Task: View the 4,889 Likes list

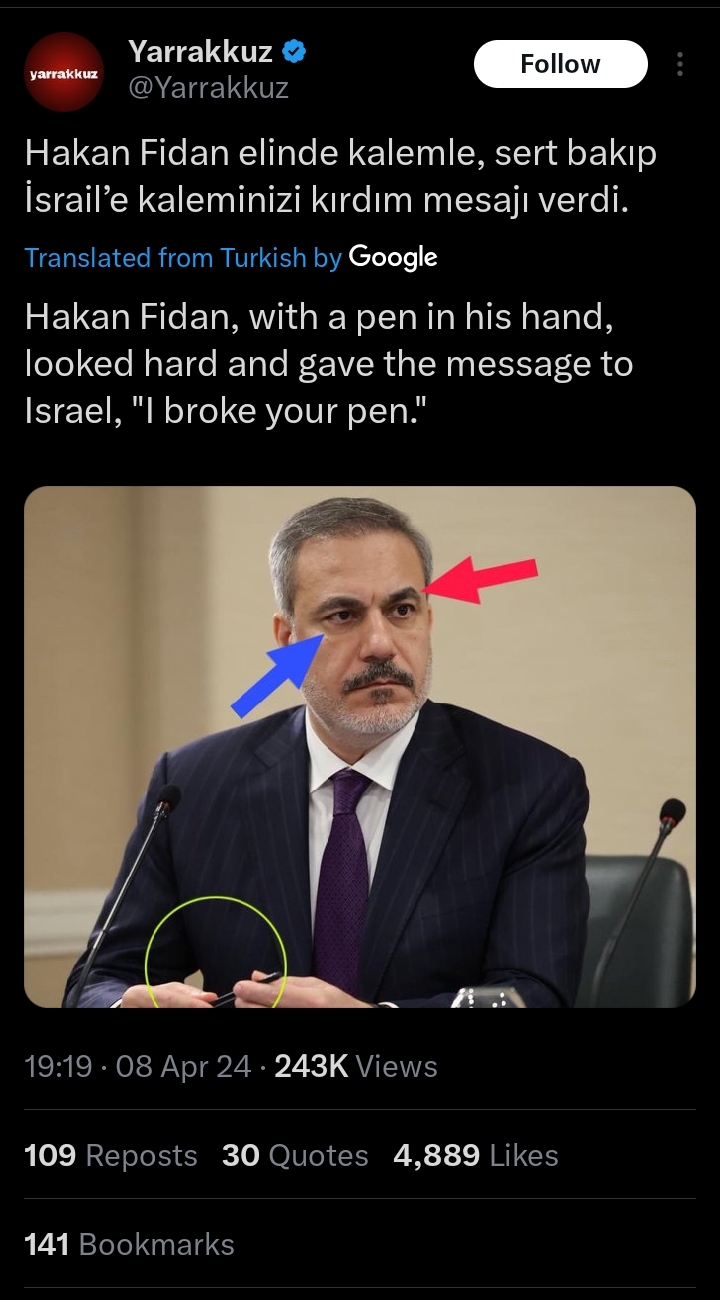Action: (x=476, y=1156)
